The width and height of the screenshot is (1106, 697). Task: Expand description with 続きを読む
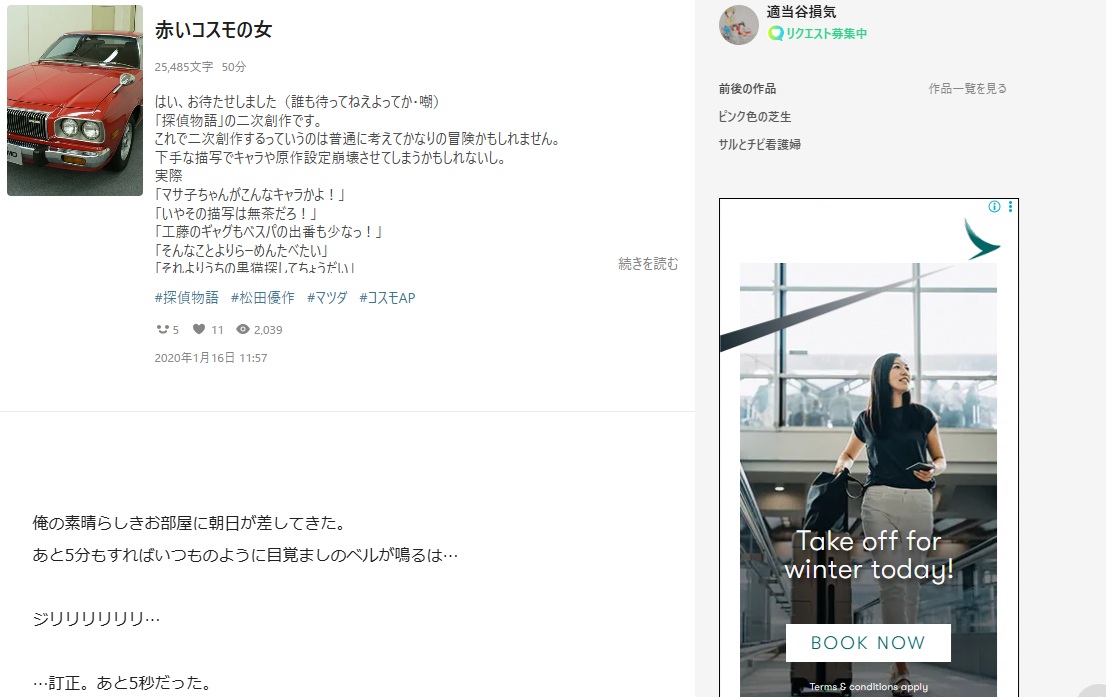coord(648,264)
